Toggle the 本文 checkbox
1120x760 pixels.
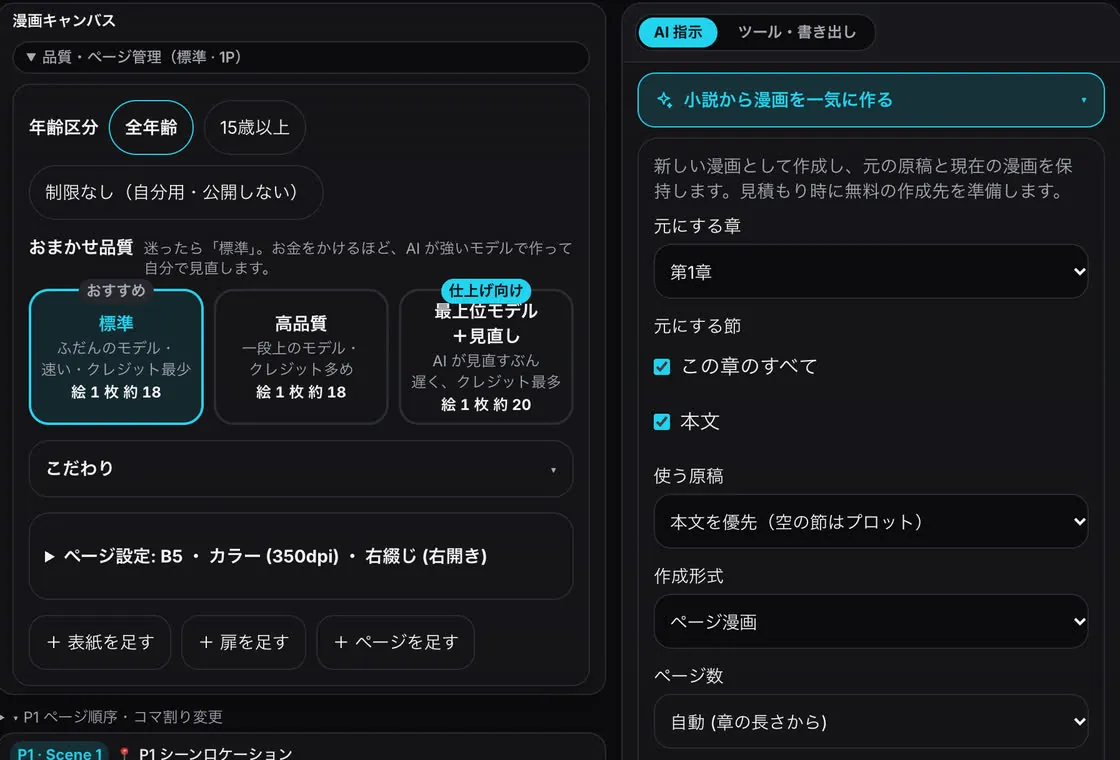coord(662,421)
